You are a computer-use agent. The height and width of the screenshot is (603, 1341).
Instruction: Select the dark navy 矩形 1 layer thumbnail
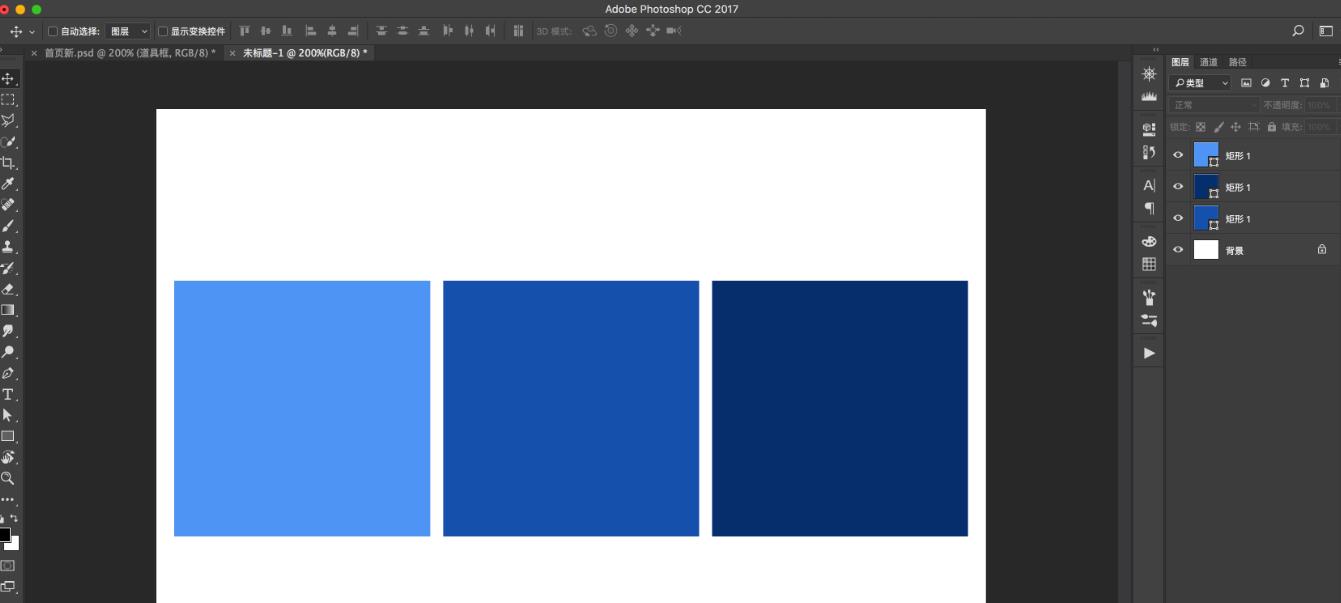[1205, 186]
